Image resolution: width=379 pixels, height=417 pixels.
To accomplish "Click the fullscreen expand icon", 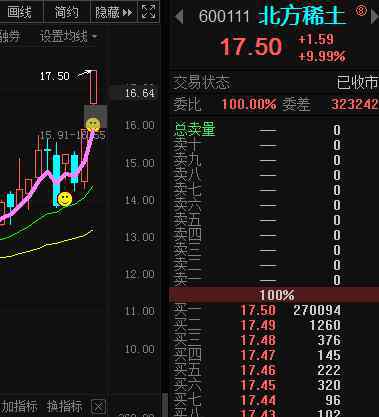I will (x=148, y=12).
